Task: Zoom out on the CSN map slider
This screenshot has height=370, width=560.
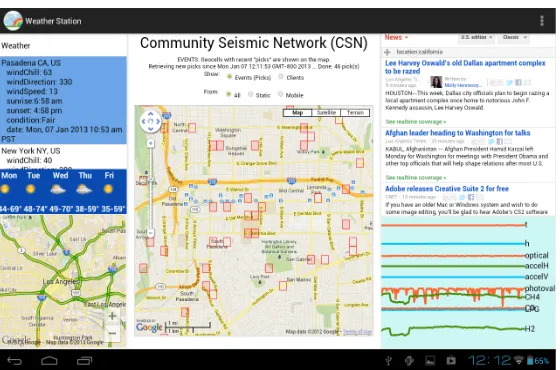Action: [150, 233]
